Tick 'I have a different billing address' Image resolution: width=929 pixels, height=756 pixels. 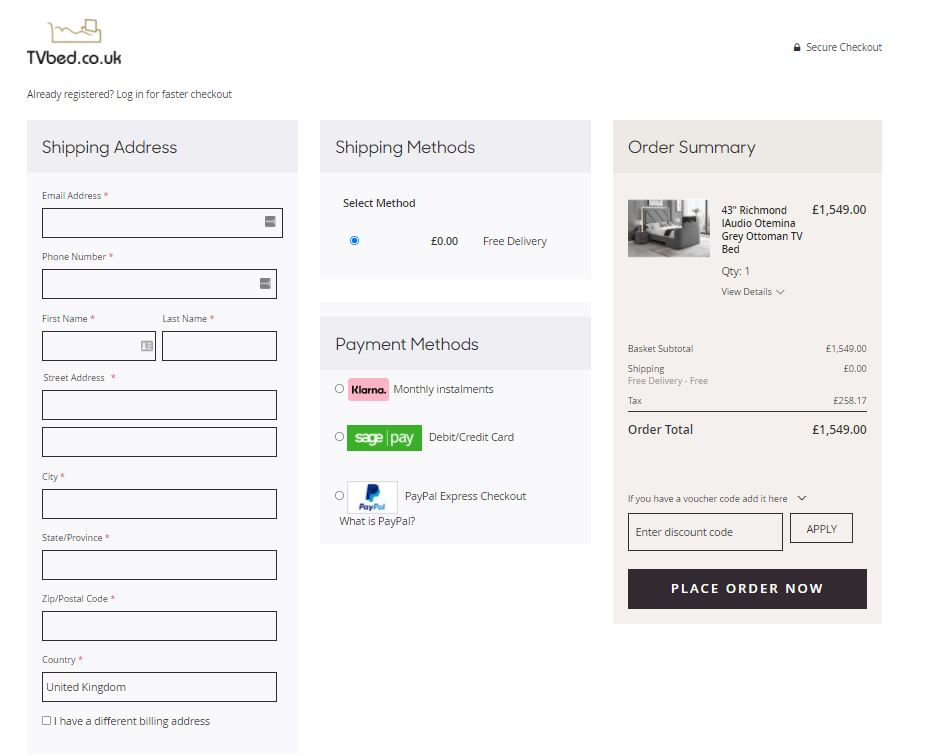click(x=47, y=721)
